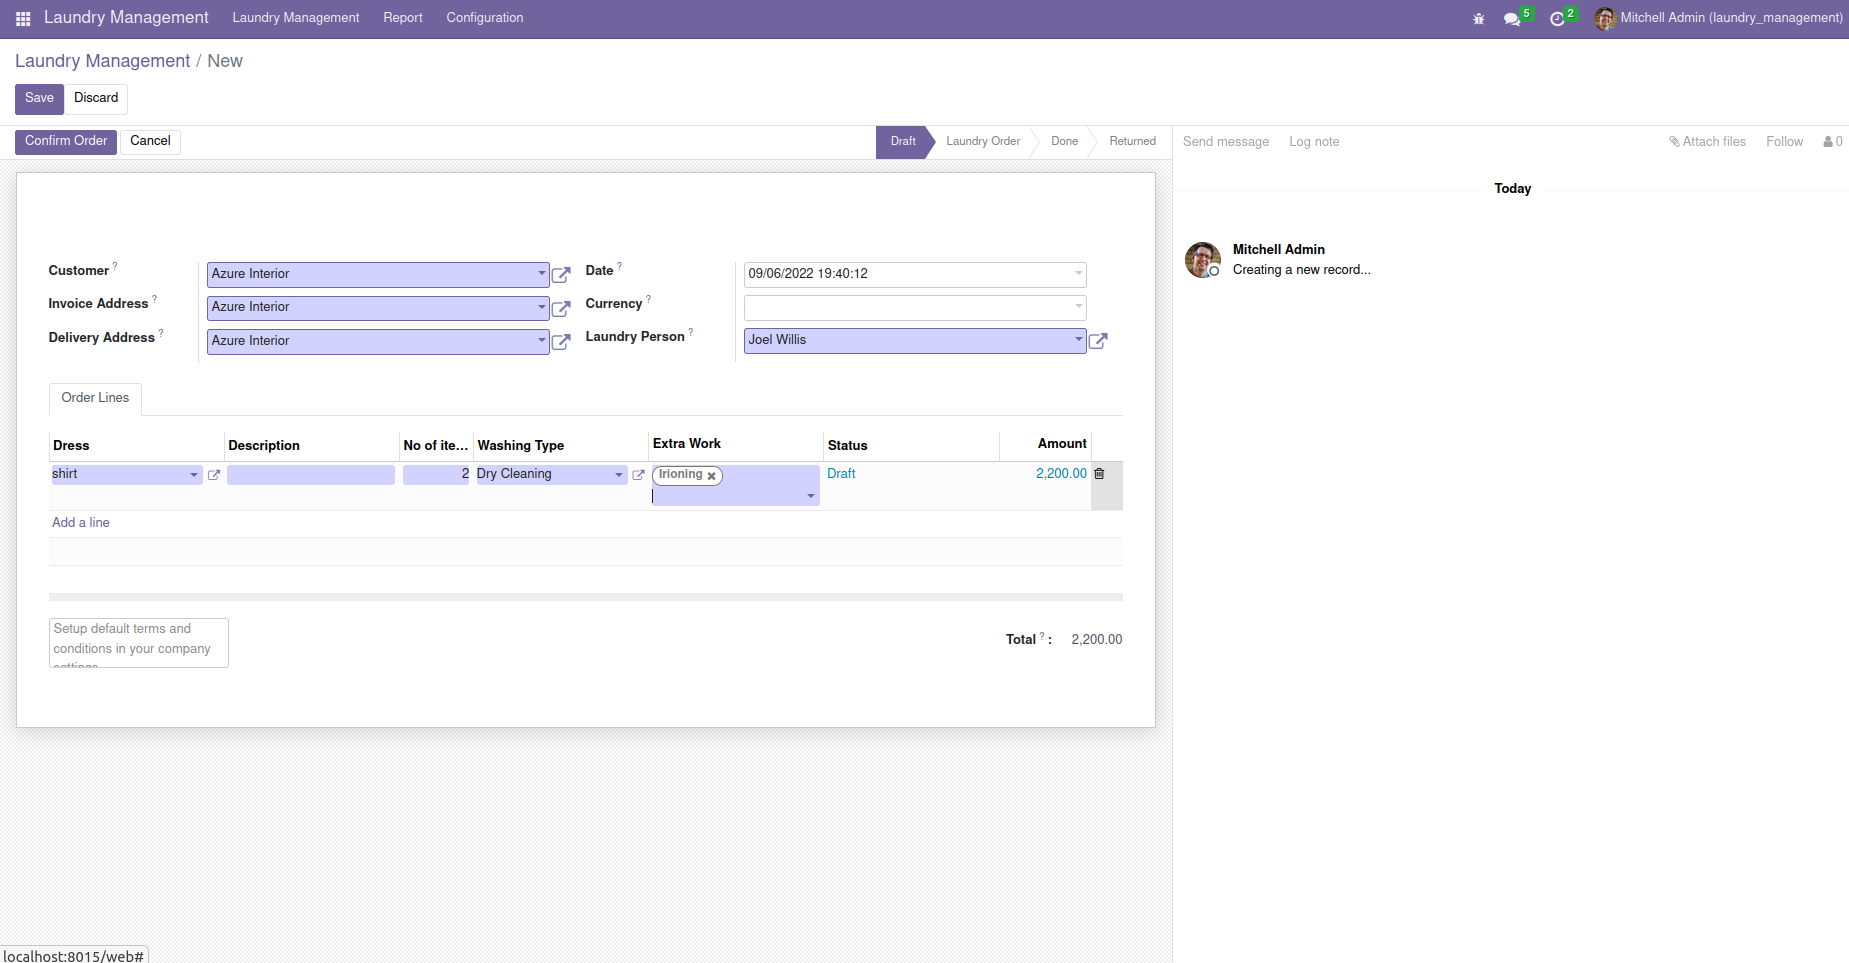
Task: Open external link for Customer field
Action: click(561, 275)
